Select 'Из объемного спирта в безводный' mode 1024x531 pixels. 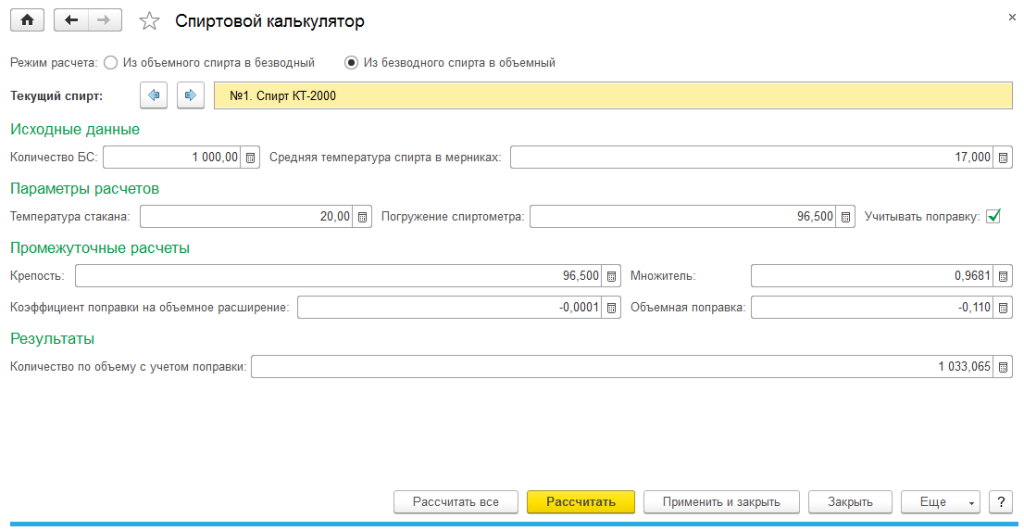click(x=110, y=62)
